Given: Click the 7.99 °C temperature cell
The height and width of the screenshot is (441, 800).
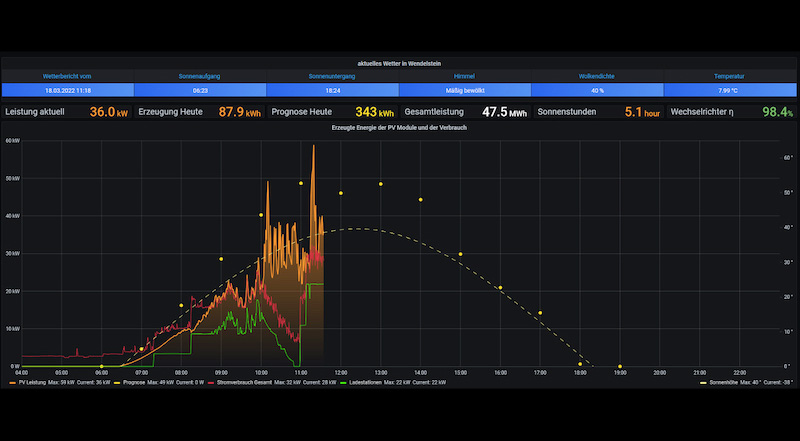Looking at the screenshot, I should [729, 89].
